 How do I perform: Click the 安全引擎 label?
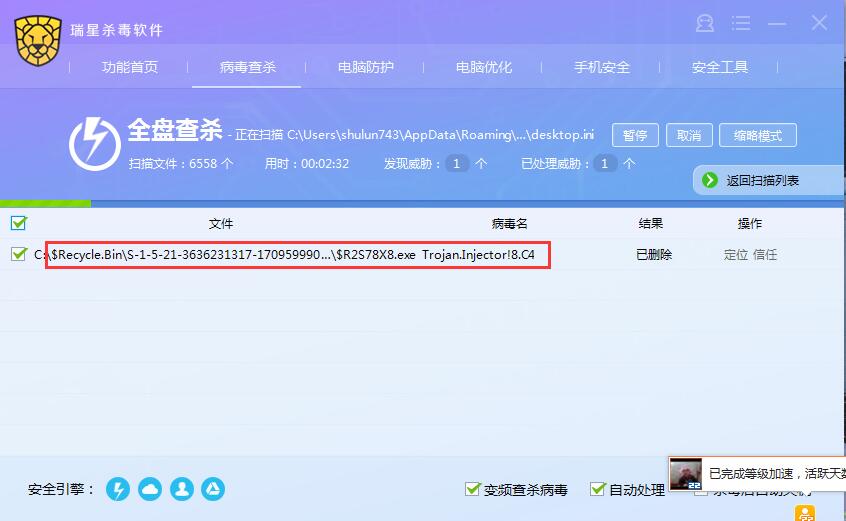click(61, 489)
